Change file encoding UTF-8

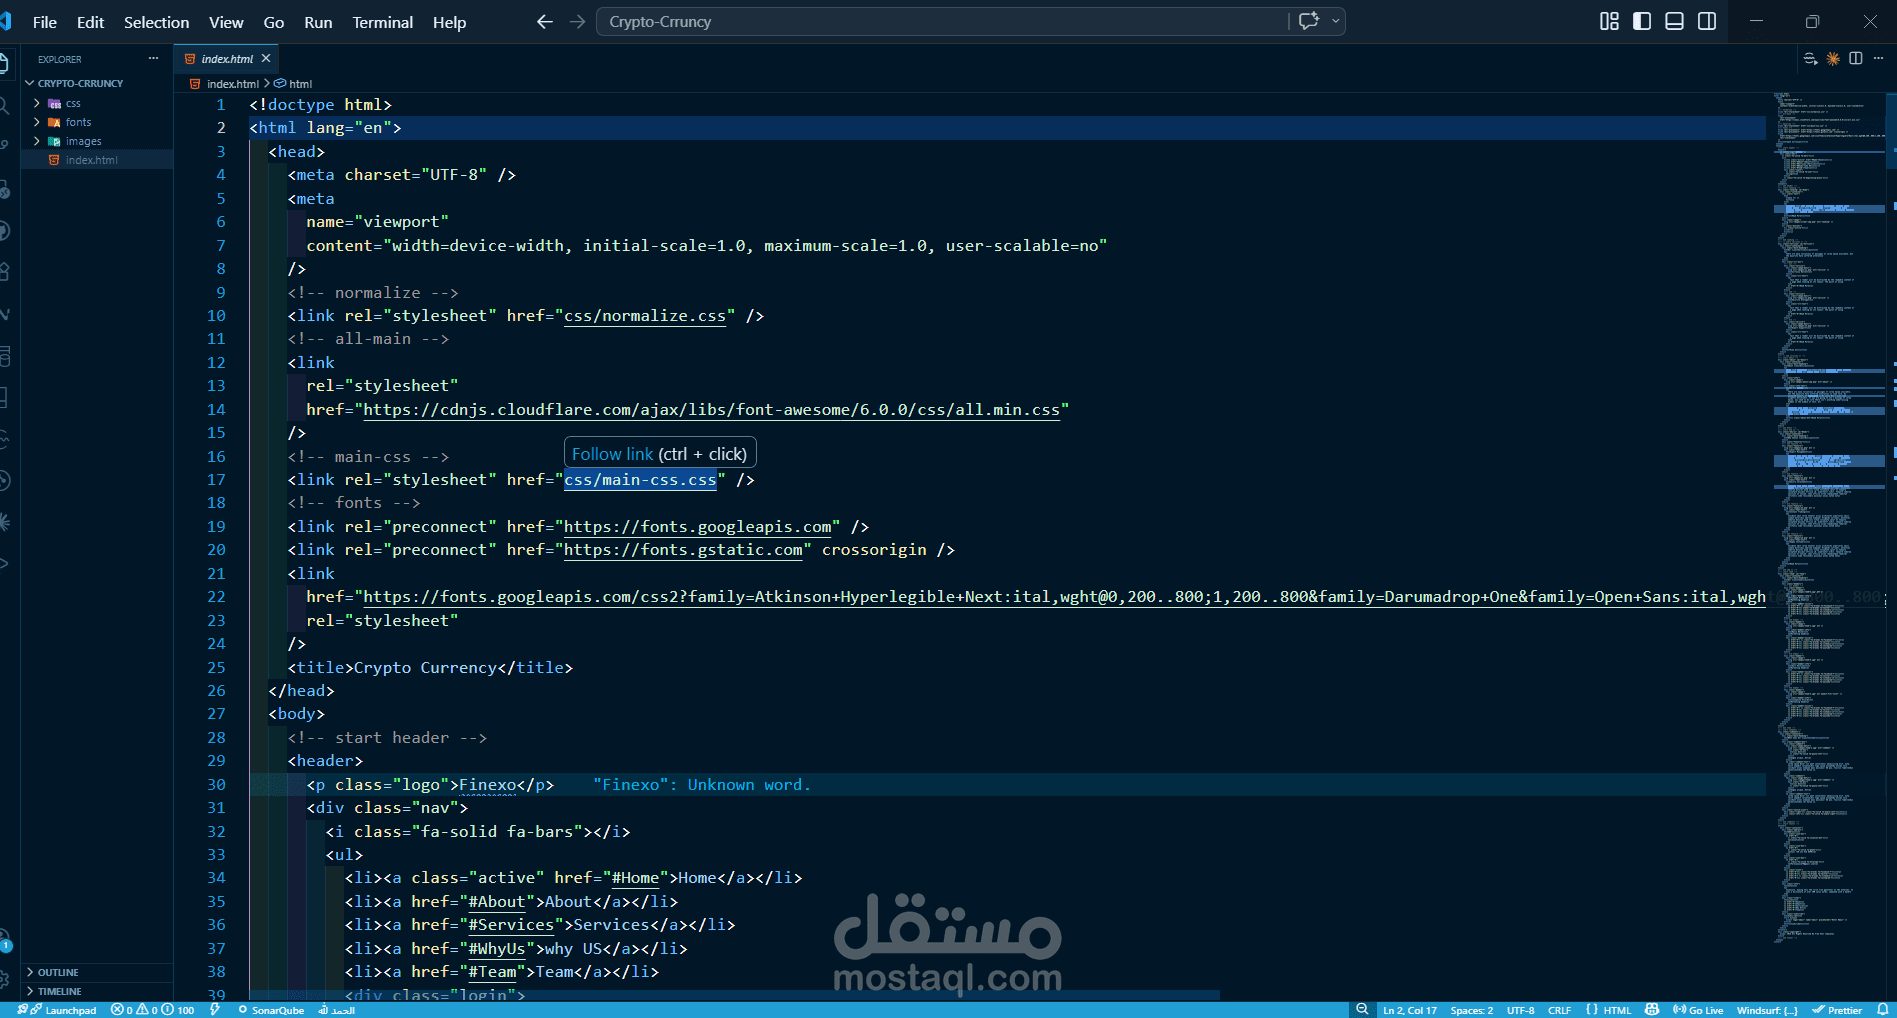1520,1010
